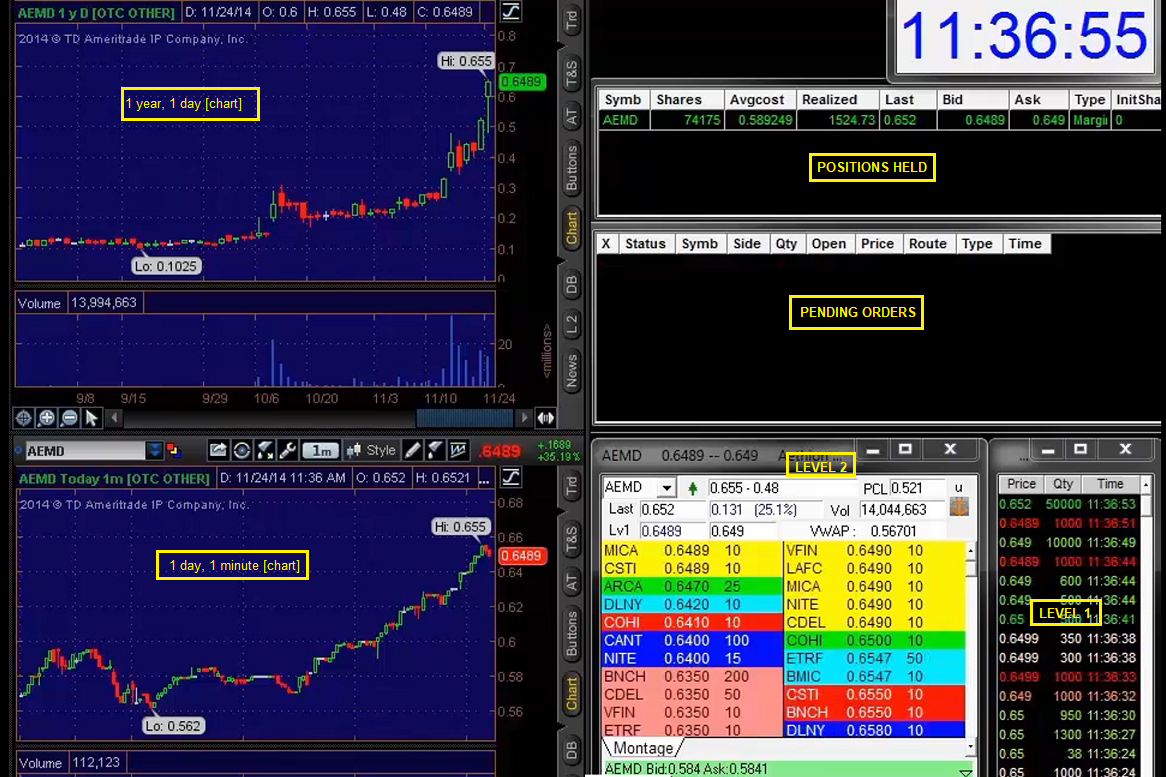Click the Price column header in time and sales
The width and height of the screenshot is (1166, 777).
click(x=1021, y=484)
